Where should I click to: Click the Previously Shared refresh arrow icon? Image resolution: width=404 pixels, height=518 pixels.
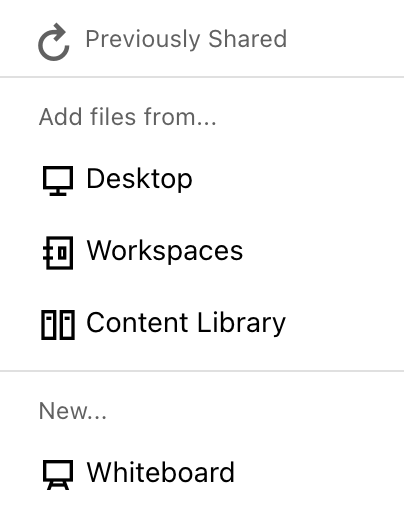[x=54, y=42]
